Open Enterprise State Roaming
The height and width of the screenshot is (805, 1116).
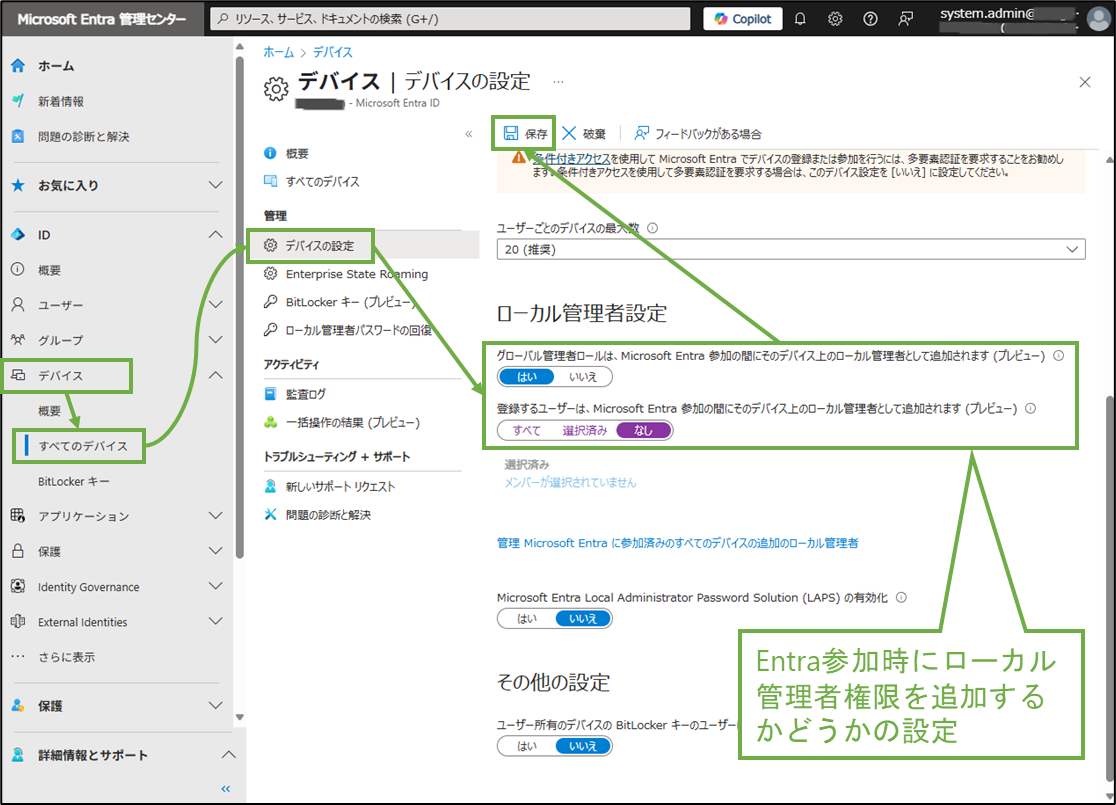(x=357, y=274)
